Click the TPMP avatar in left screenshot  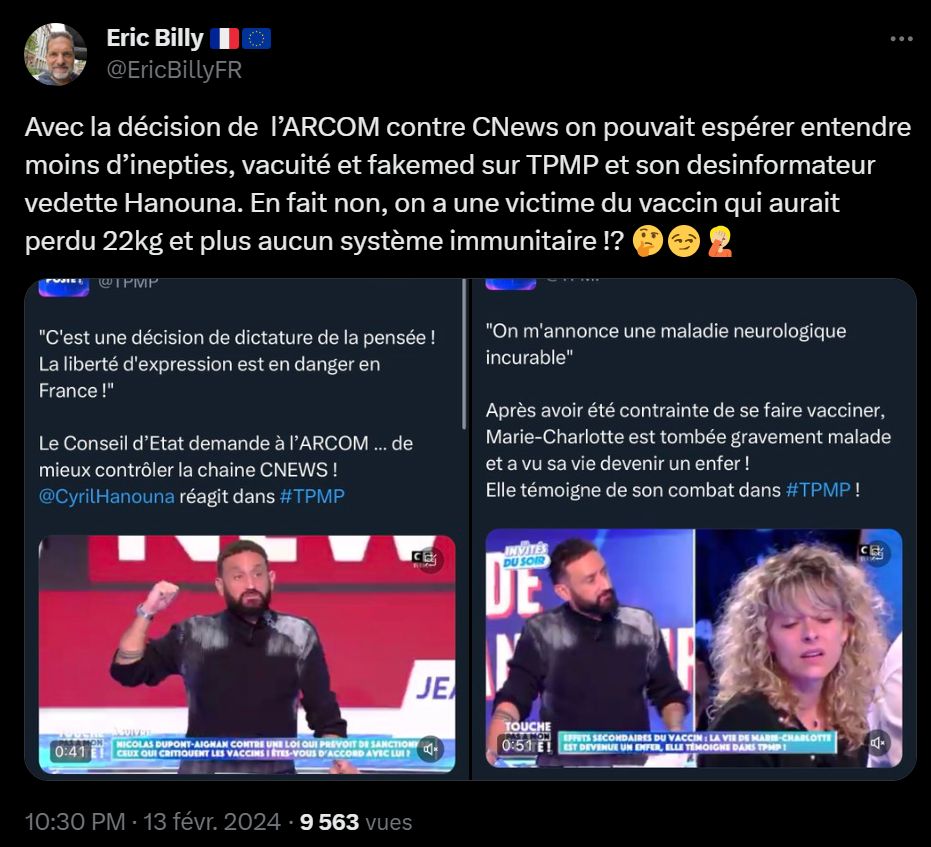pyautogui.click(x=64, y=287)
